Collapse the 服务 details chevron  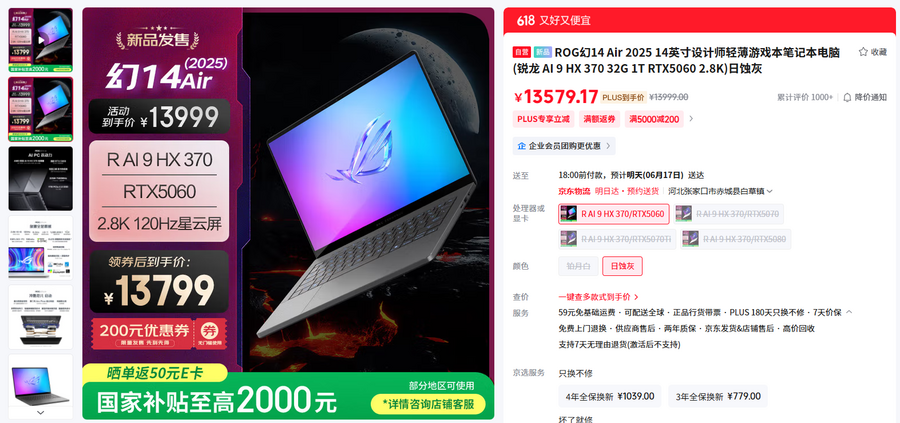coord(849,312)
